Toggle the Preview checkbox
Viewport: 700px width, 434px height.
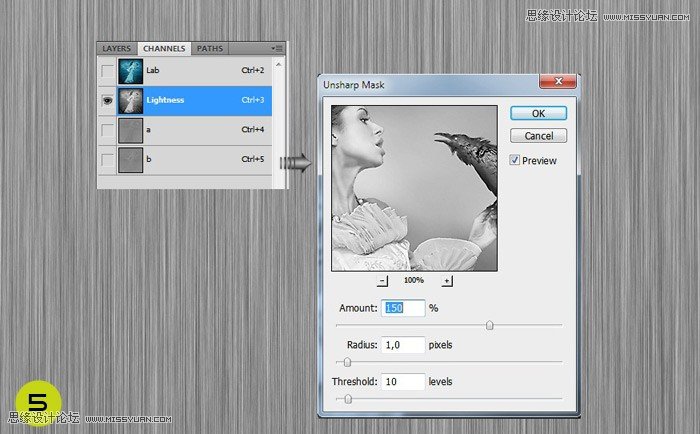[515, 160]
